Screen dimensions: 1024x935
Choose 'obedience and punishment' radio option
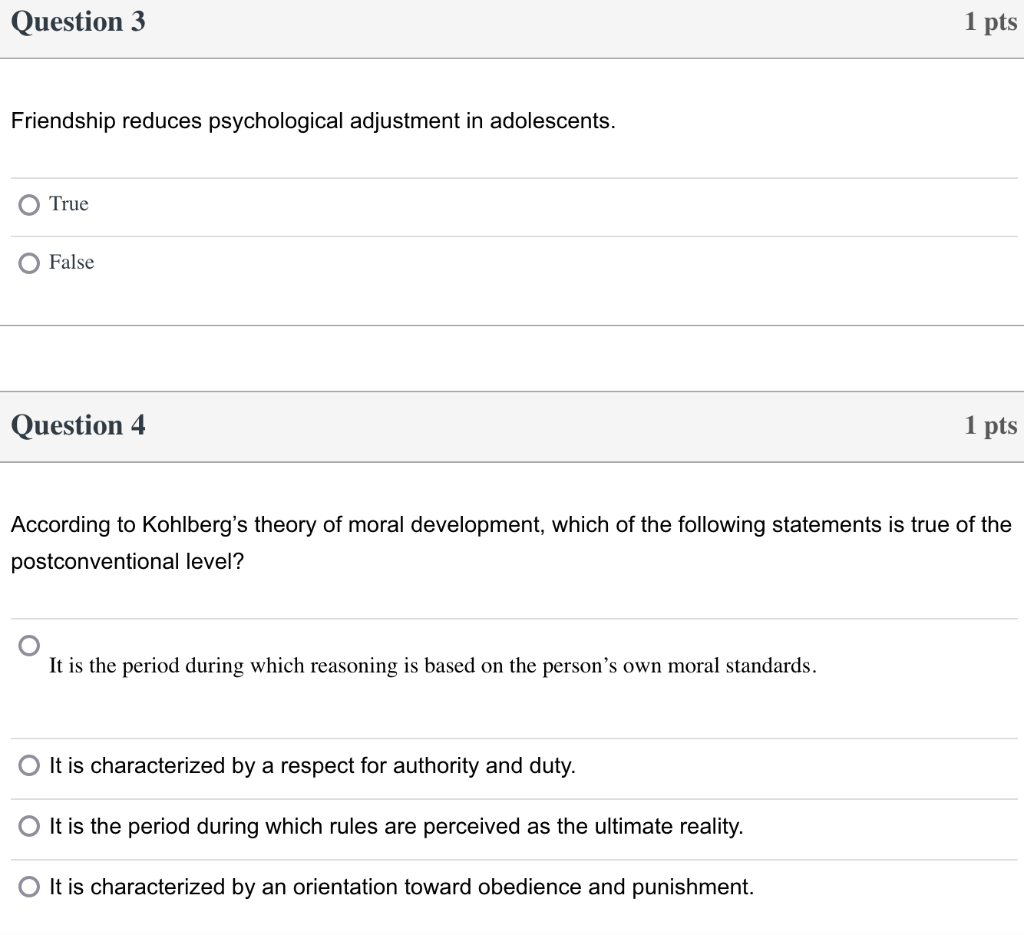pos(30,887)
